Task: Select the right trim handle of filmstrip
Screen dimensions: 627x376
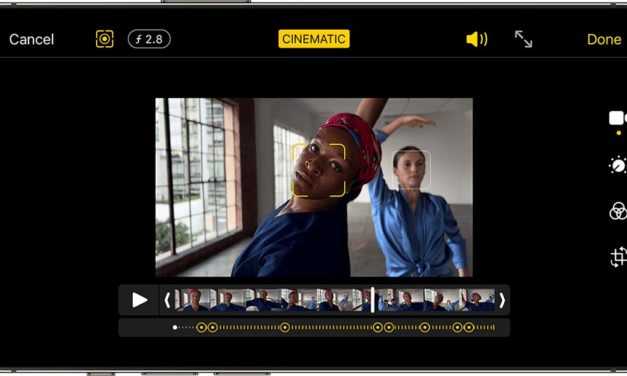Action: point(502,300)
